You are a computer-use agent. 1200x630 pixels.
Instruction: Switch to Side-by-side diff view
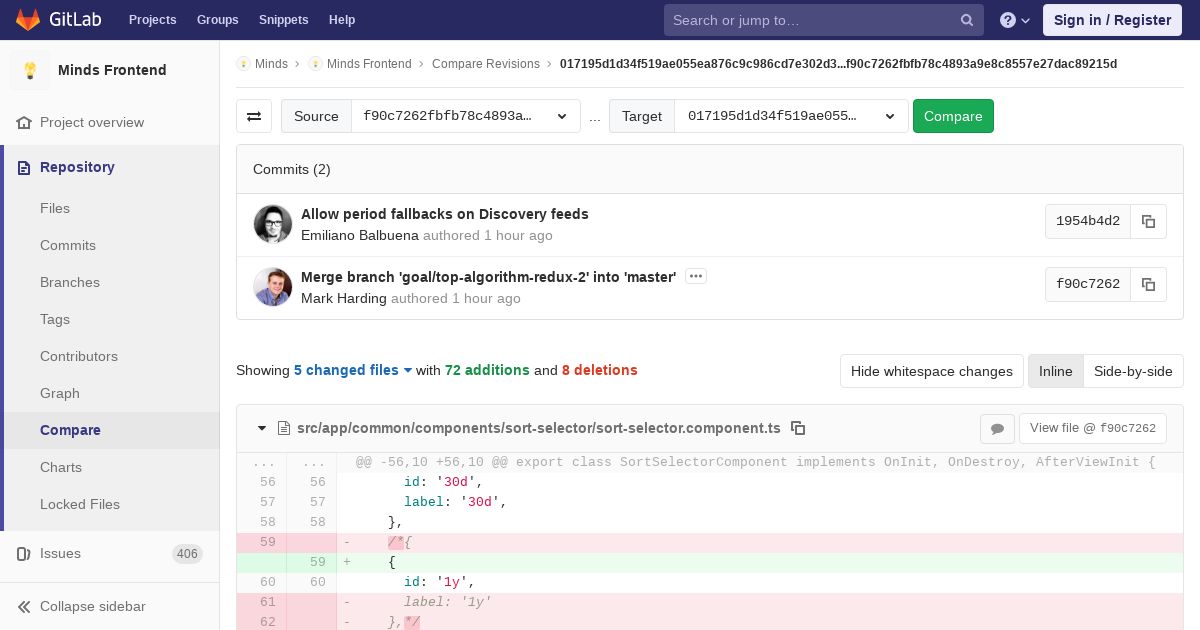tap(1133, 371)
